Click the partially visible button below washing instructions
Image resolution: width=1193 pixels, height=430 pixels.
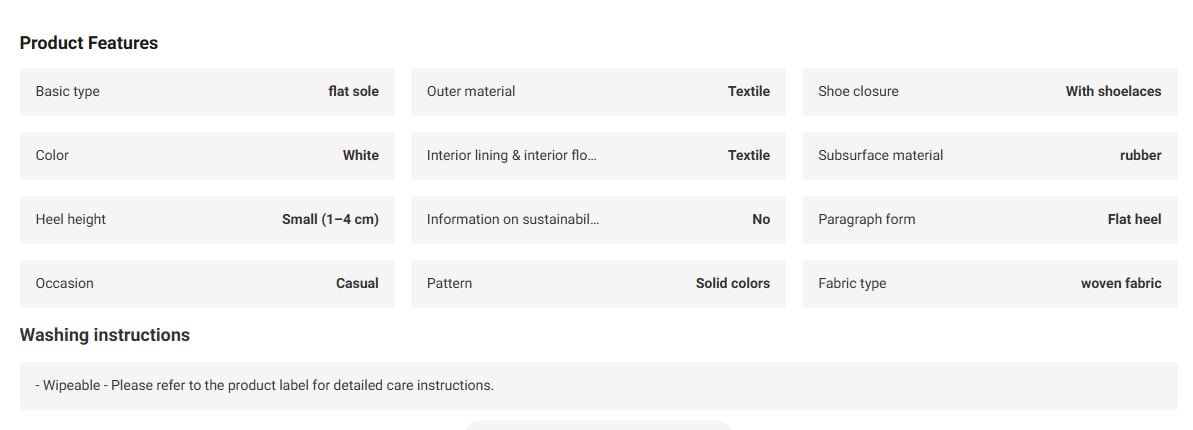pyautogui.click(x=598, y=425)
